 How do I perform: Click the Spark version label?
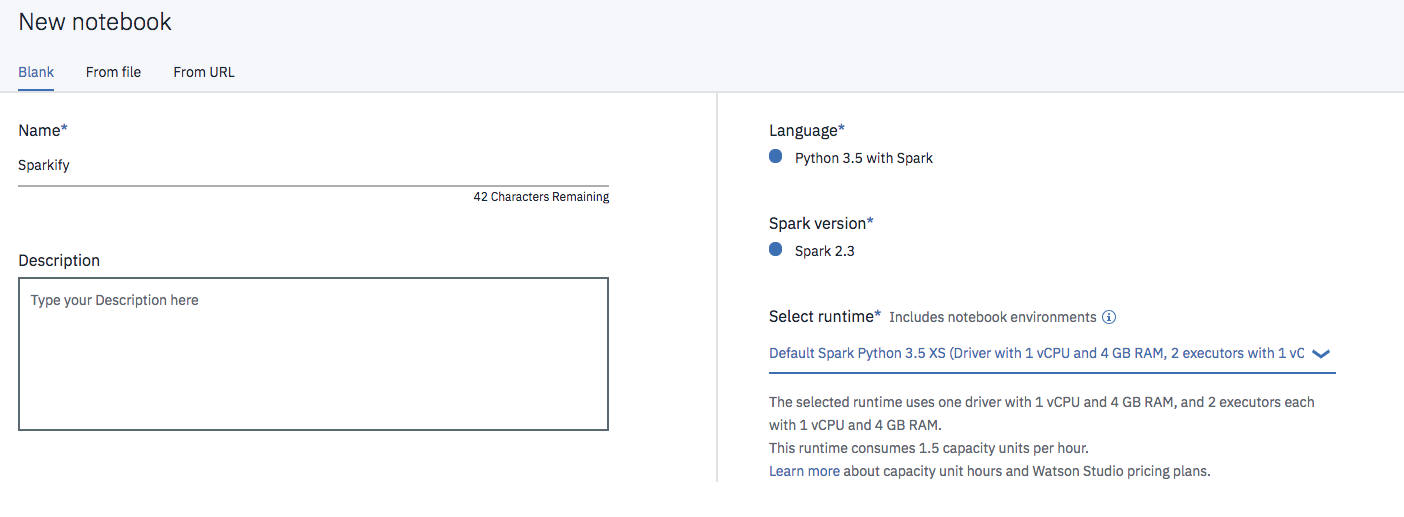(820, 223)
